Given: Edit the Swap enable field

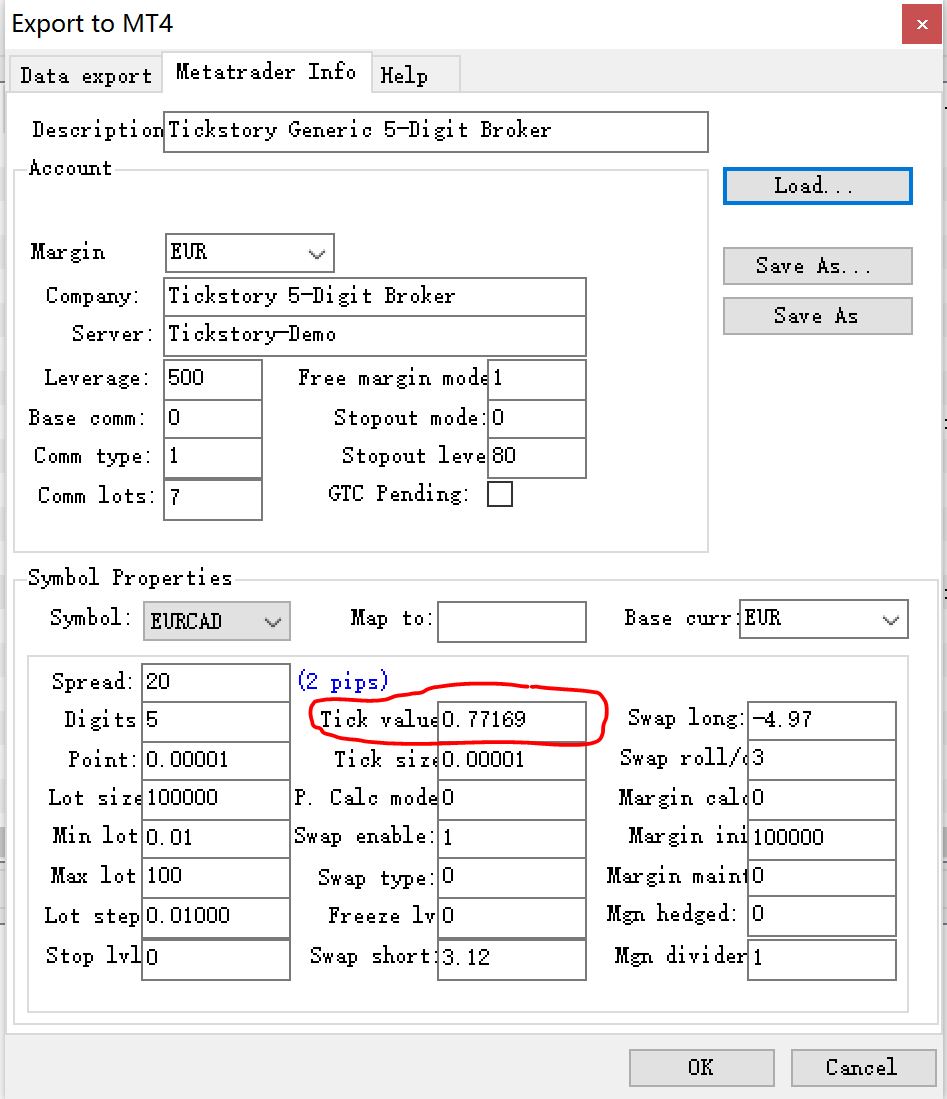Looking at the screenshot, I should (x=512, y=838).
